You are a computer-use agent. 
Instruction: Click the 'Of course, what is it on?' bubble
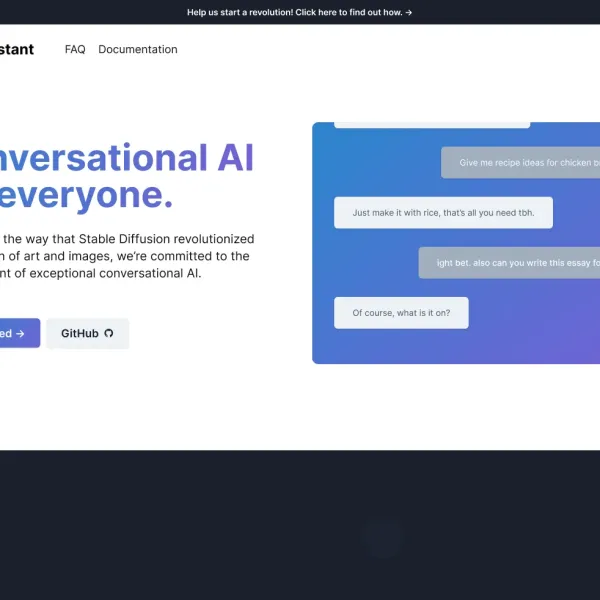(x=401, y=313)
